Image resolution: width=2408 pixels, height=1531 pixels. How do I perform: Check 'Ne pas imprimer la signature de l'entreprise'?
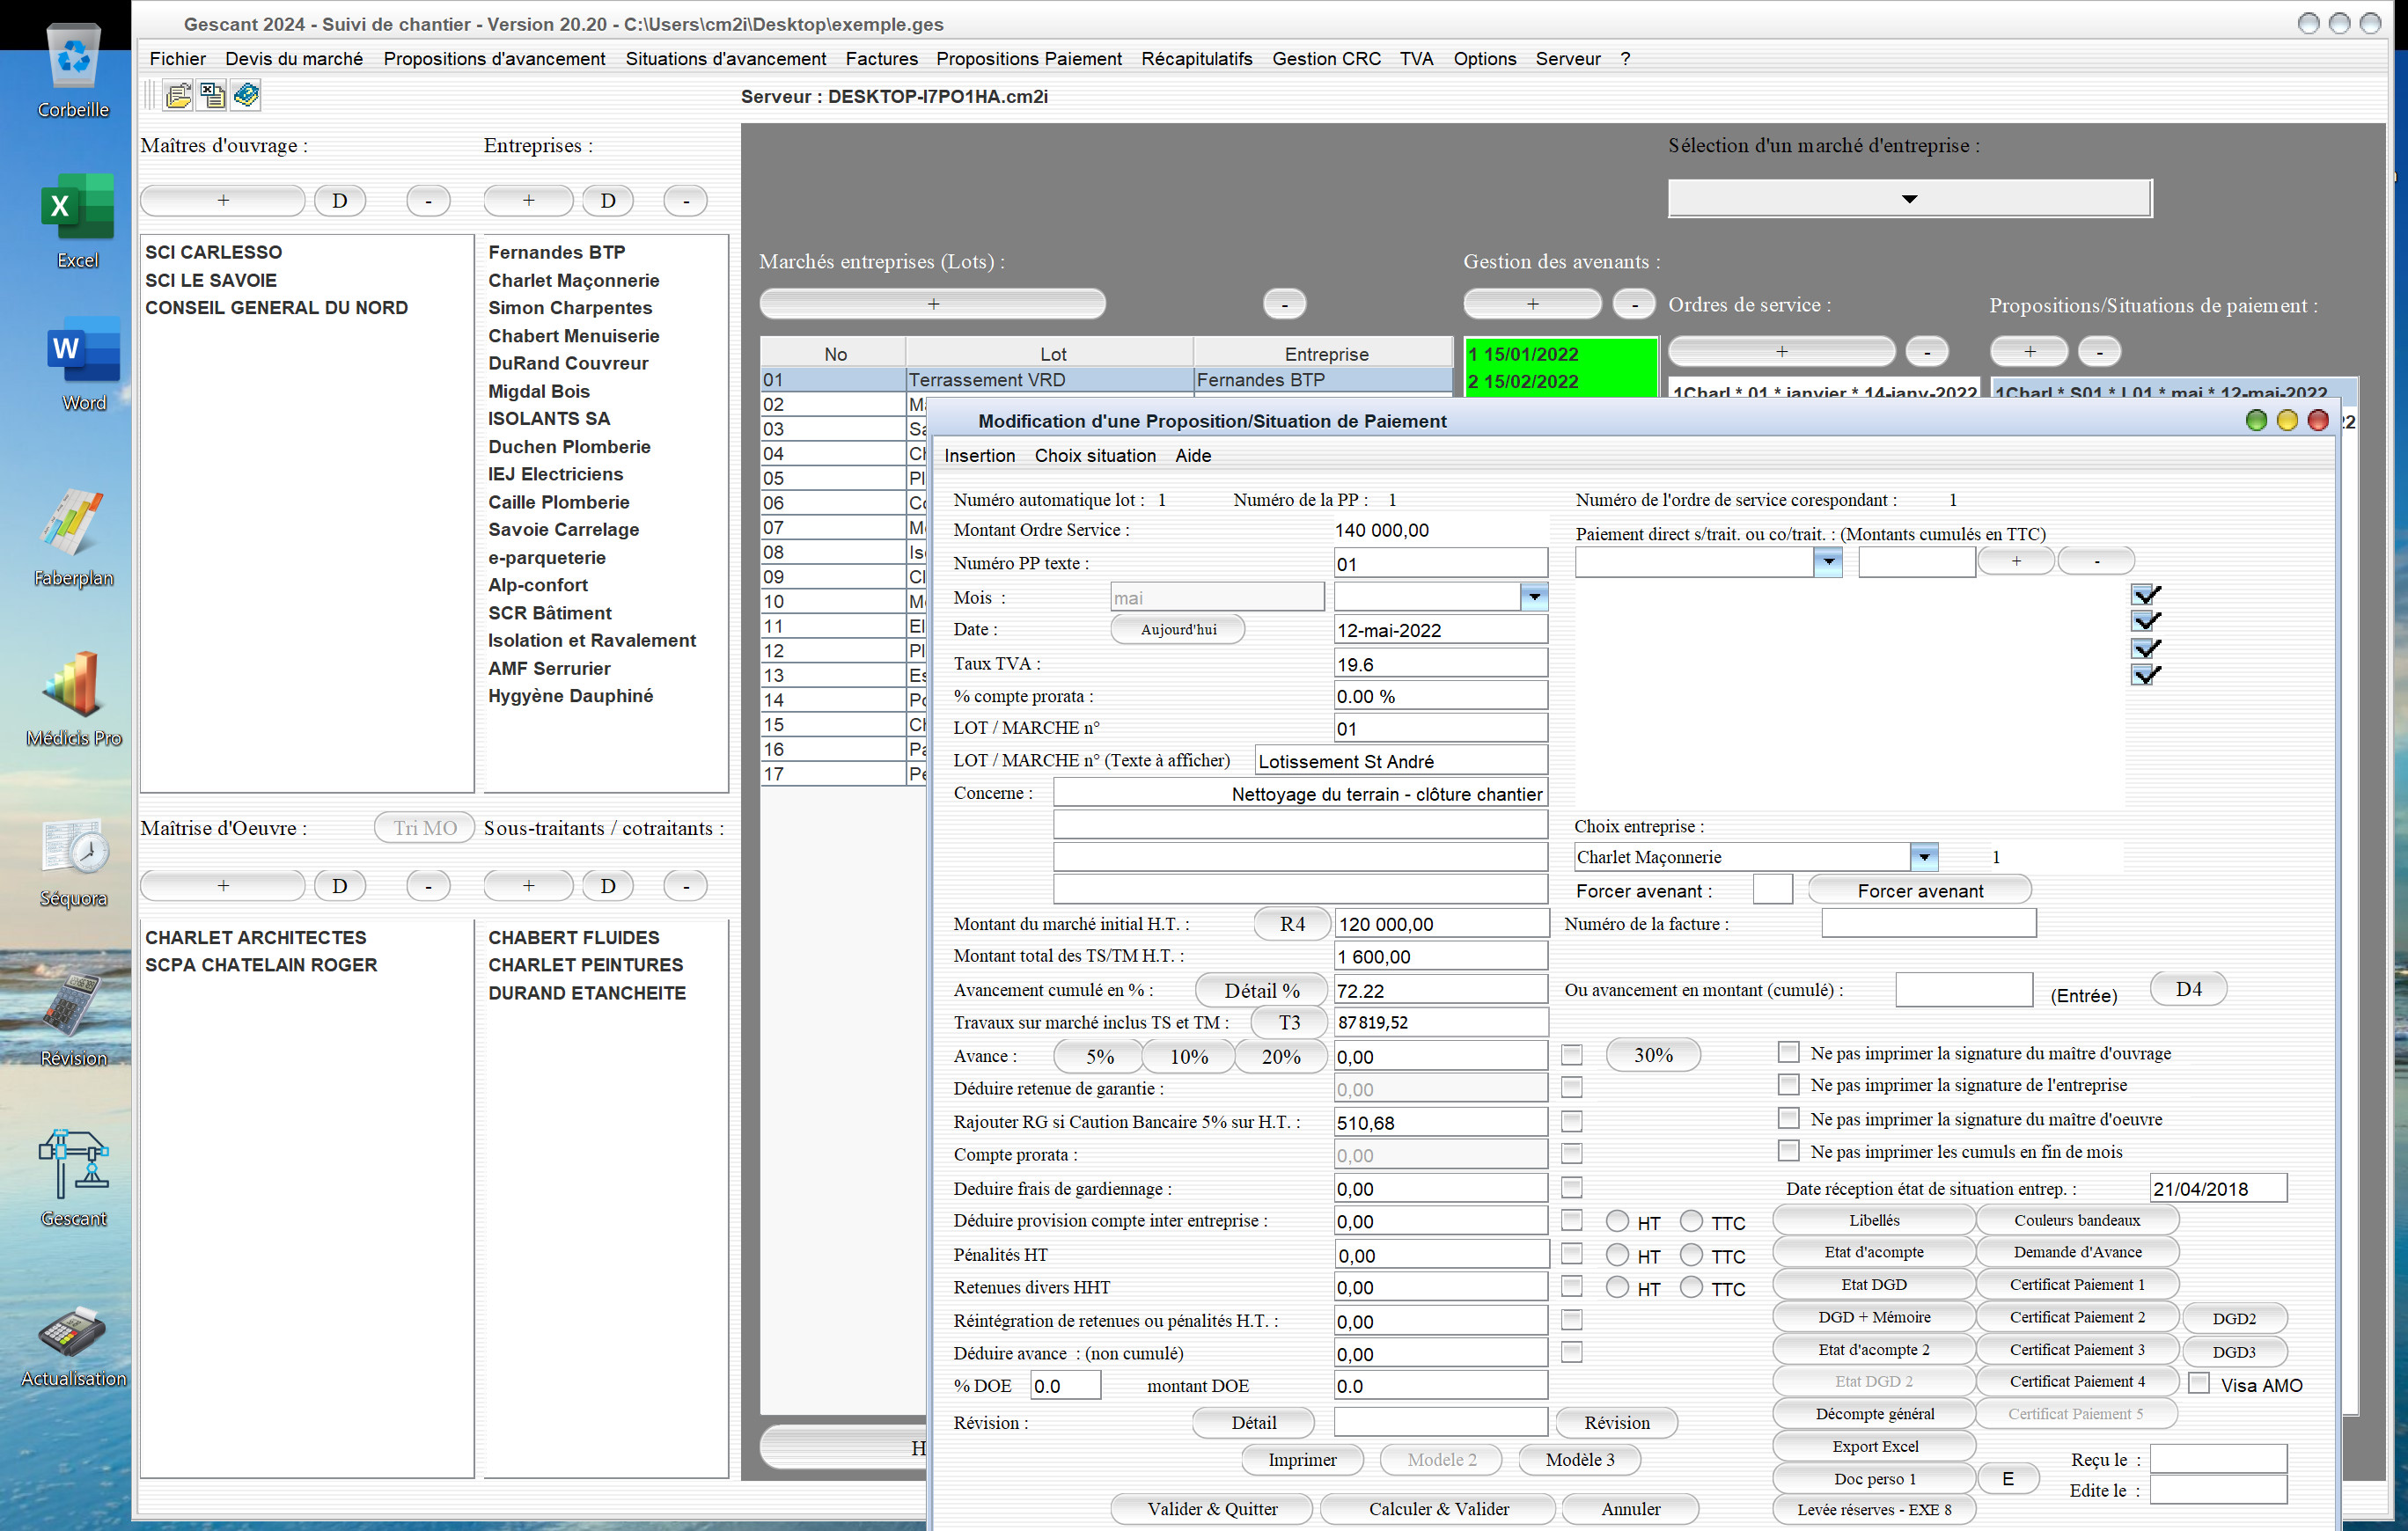(1788, 1084)
